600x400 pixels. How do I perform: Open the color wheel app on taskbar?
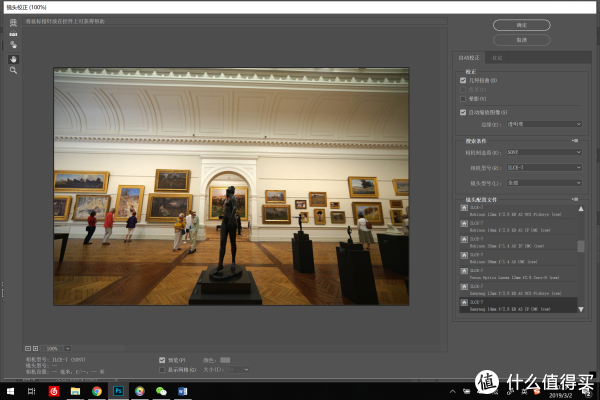pos(140,391)
